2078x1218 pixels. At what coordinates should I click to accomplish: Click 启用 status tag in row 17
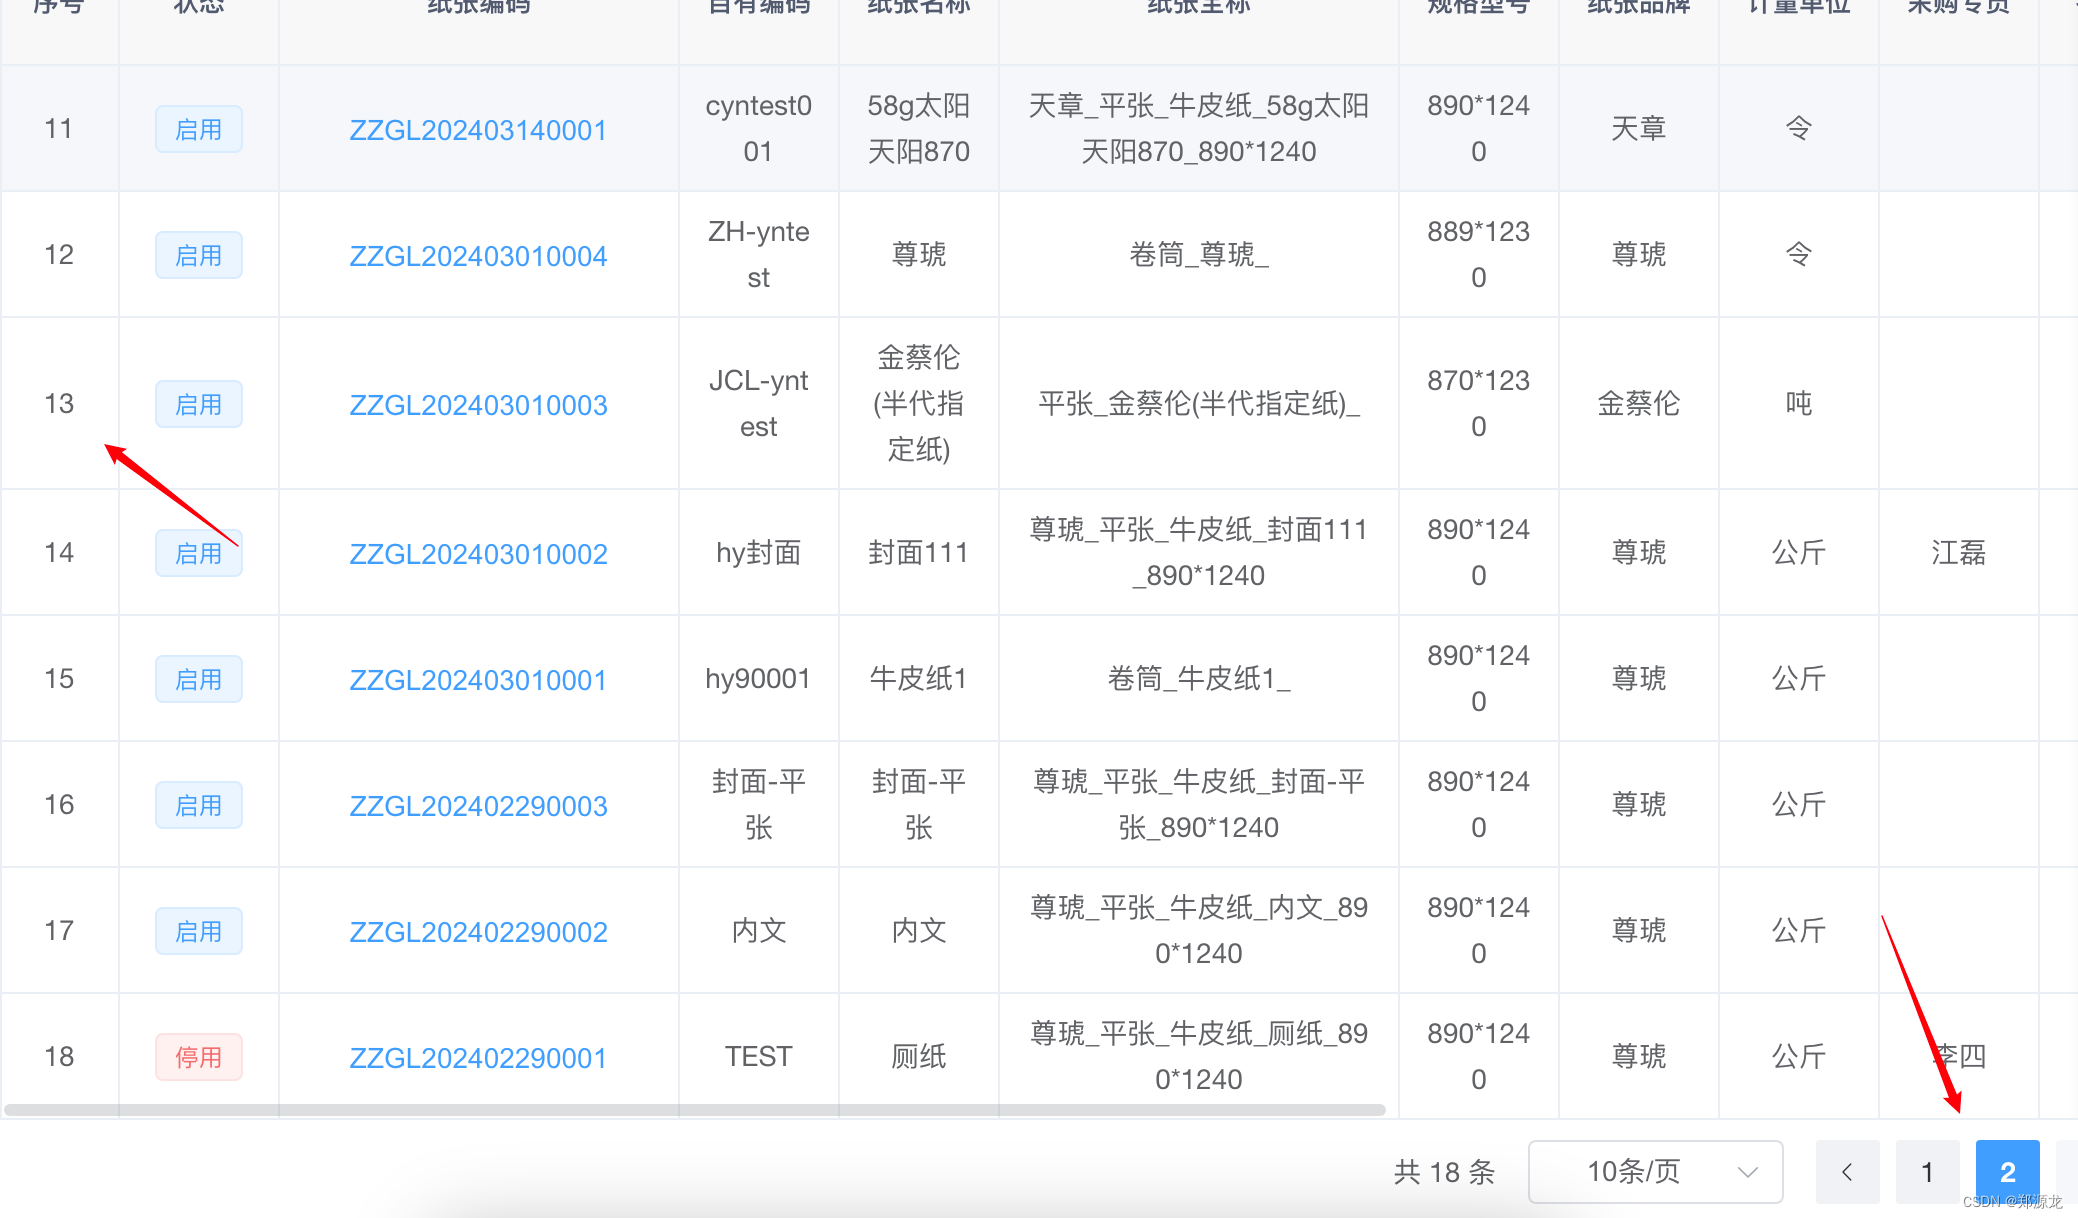pyautogui.click(x=199, y=932)
